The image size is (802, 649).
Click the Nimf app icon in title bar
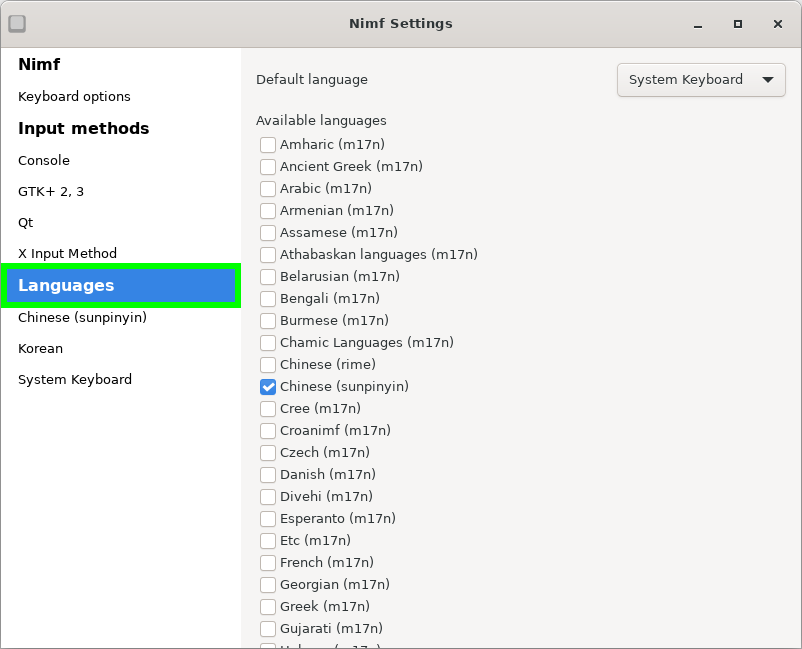click(17, 23)
